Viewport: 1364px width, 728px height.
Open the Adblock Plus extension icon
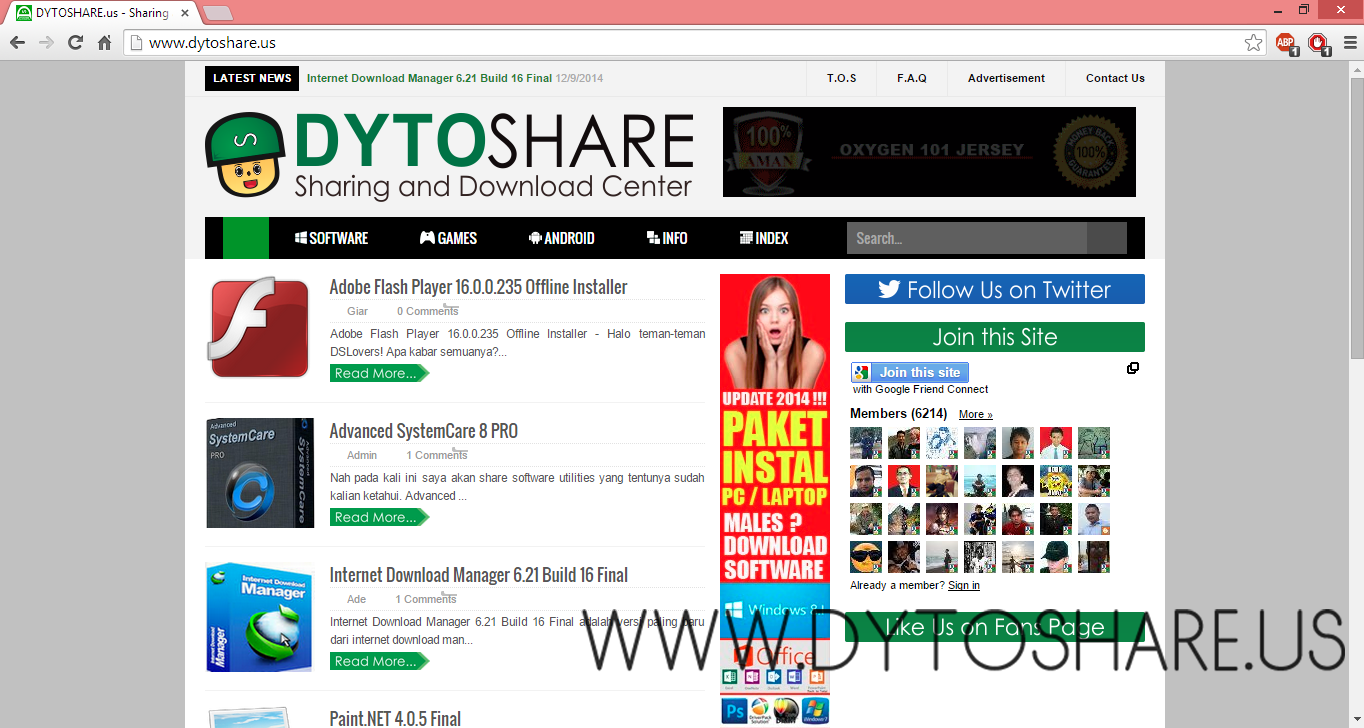1286,43
